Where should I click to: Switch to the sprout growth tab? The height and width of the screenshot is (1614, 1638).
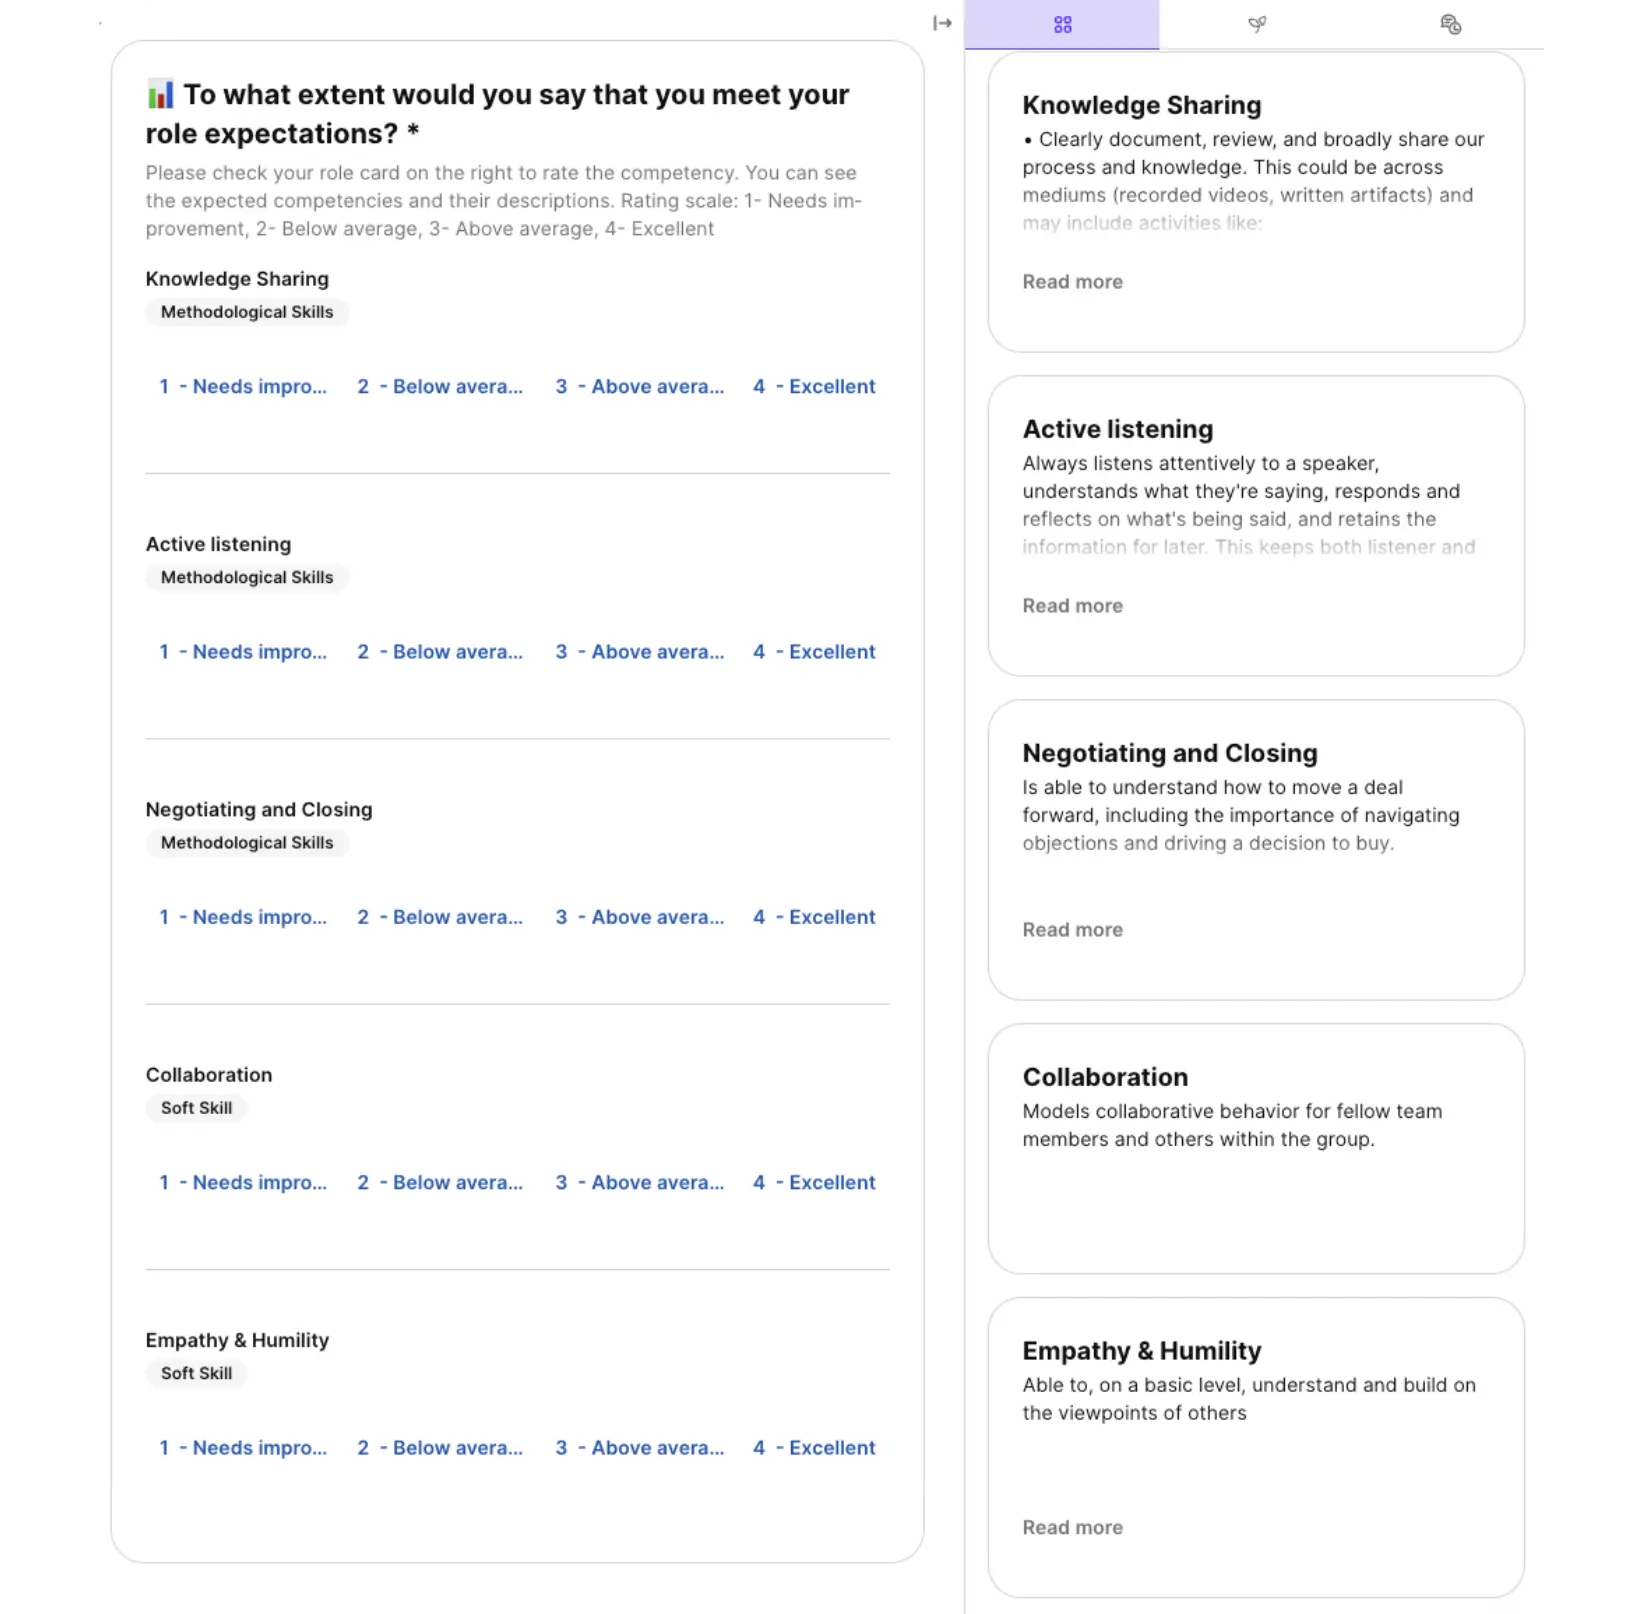(1257, 24)
